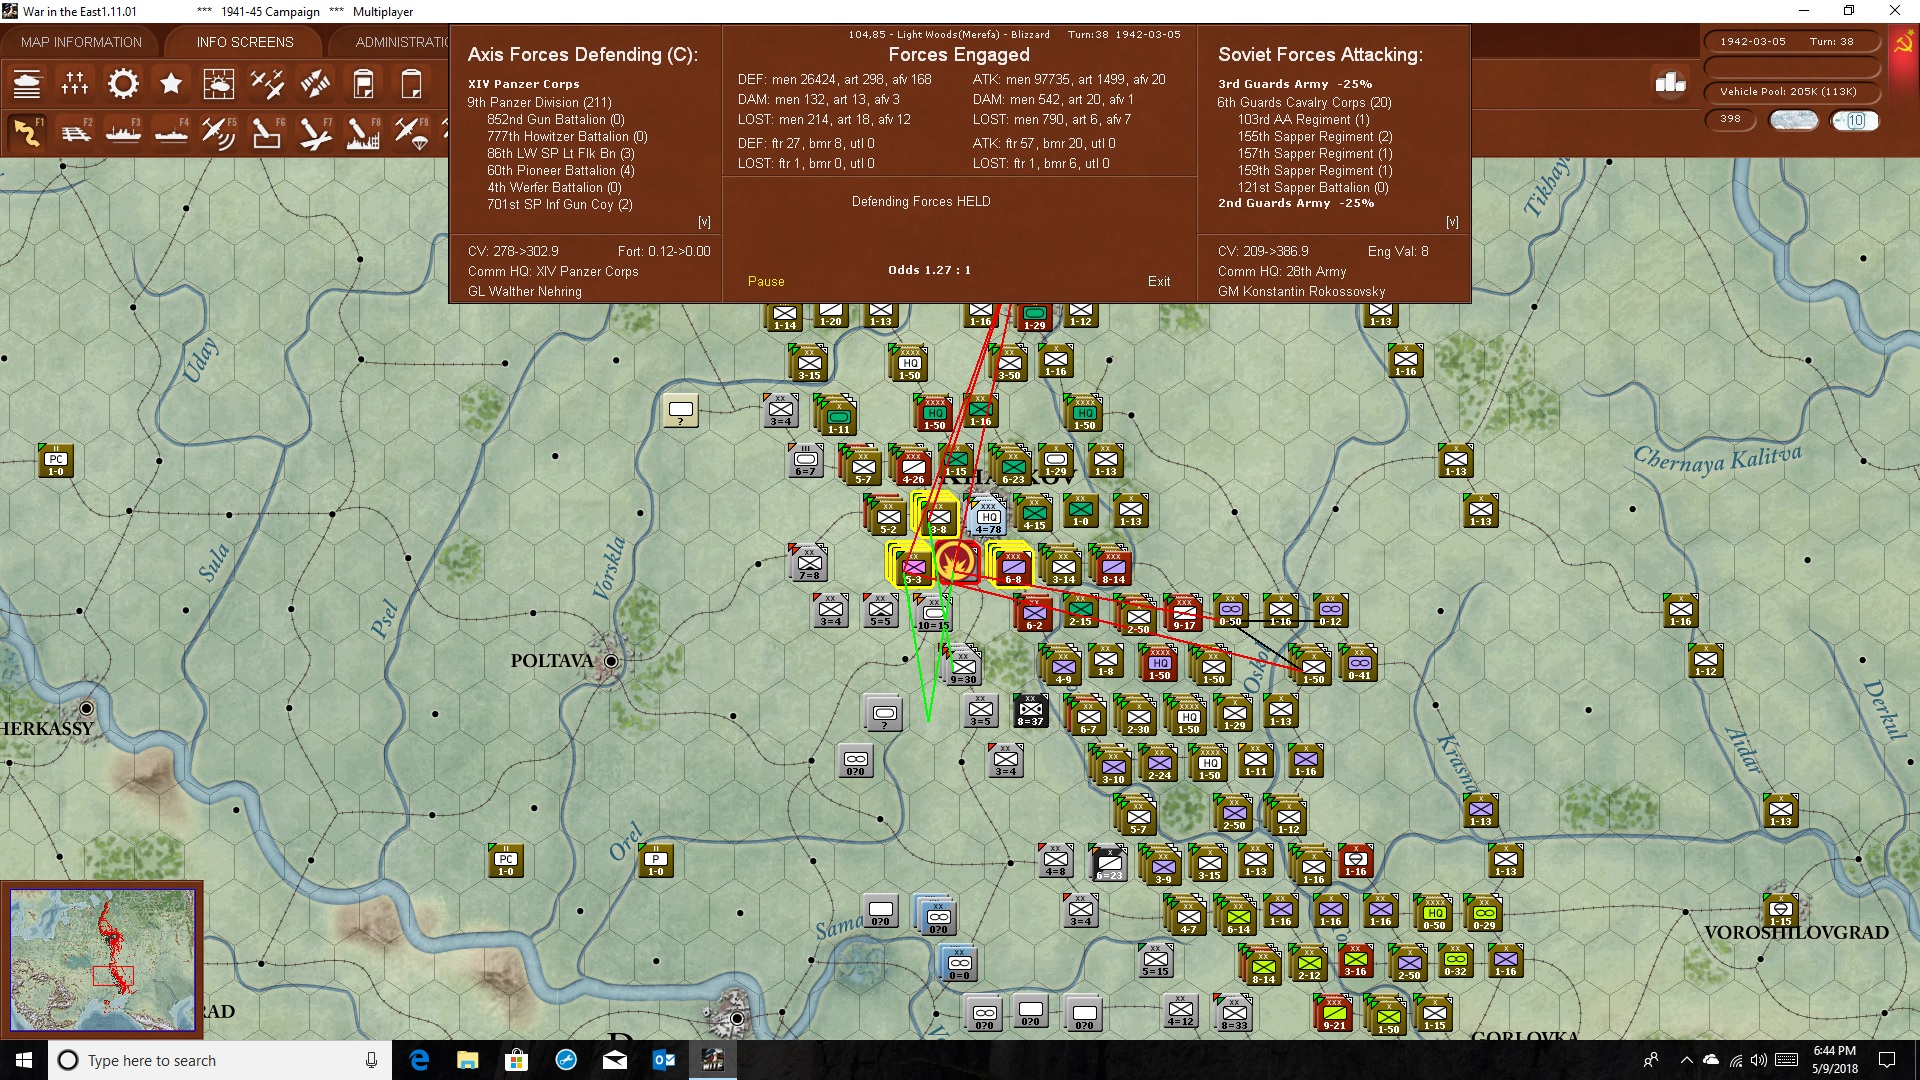Open the production gear icon screen
This screenshot has height=1080, width=1920.
click(123, 84)
